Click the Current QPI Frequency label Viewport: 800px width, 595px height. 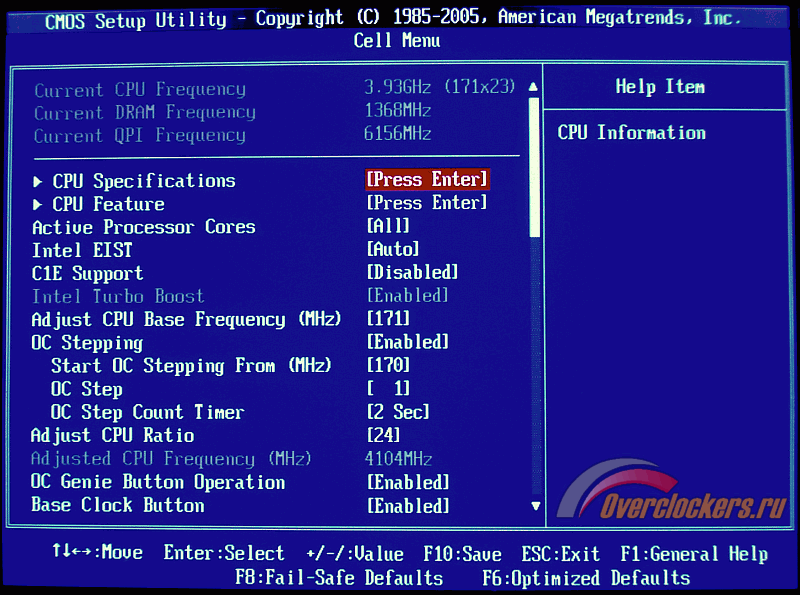140,136
